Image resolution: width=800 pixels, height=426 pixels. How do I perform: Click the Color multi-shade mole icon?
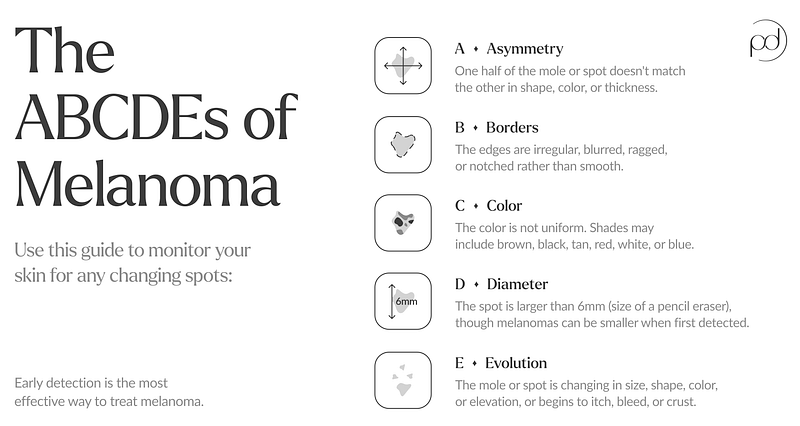pos(403,223)
